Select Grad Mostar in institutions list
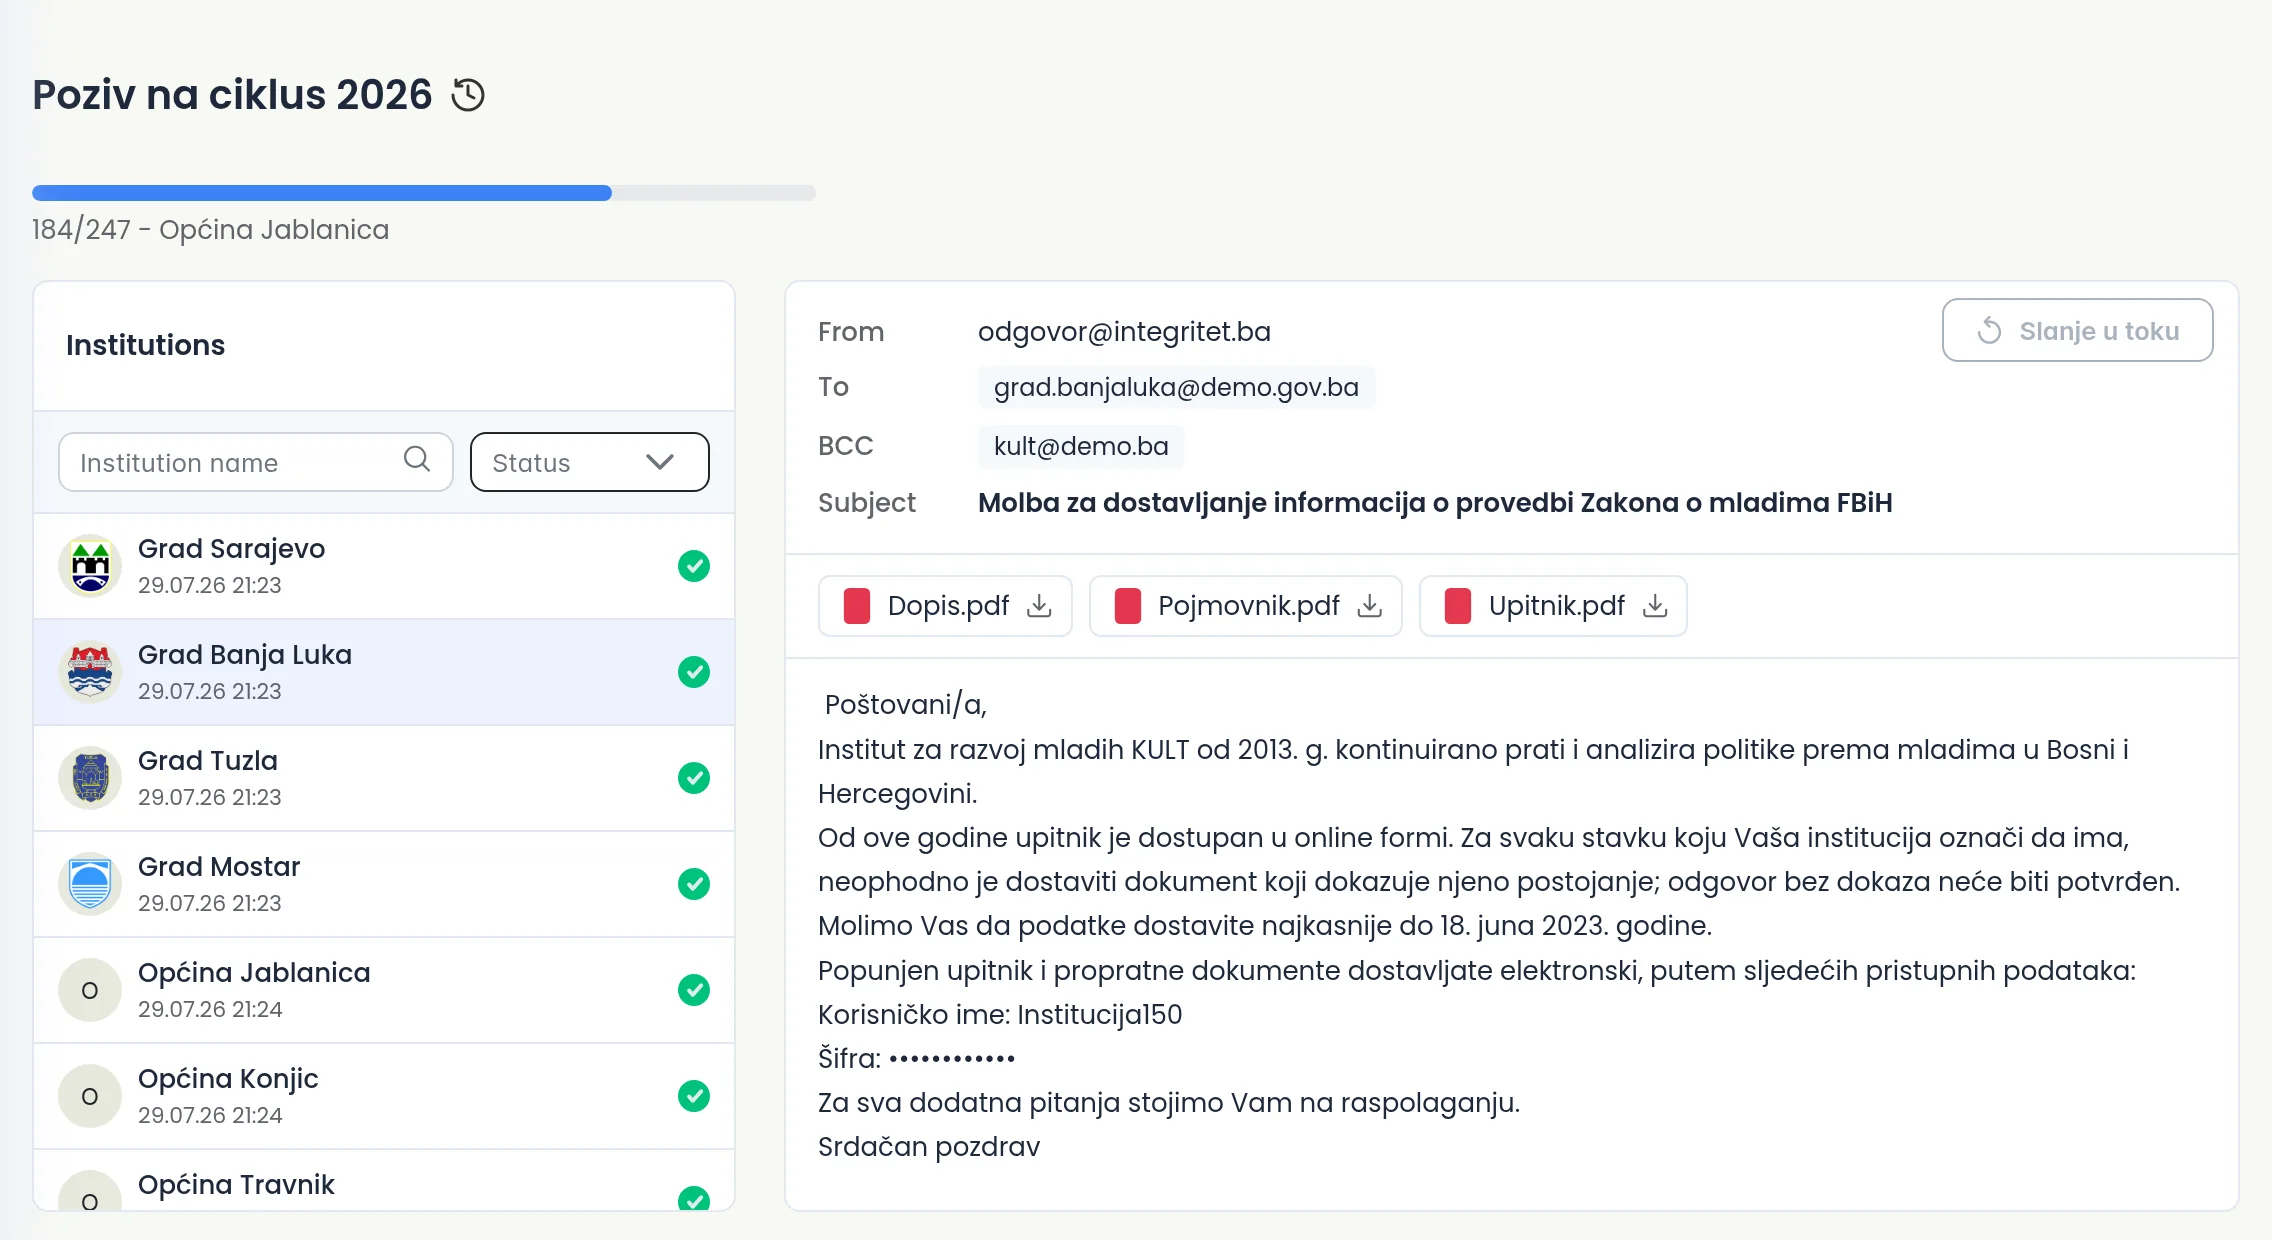 coord(384,884)
